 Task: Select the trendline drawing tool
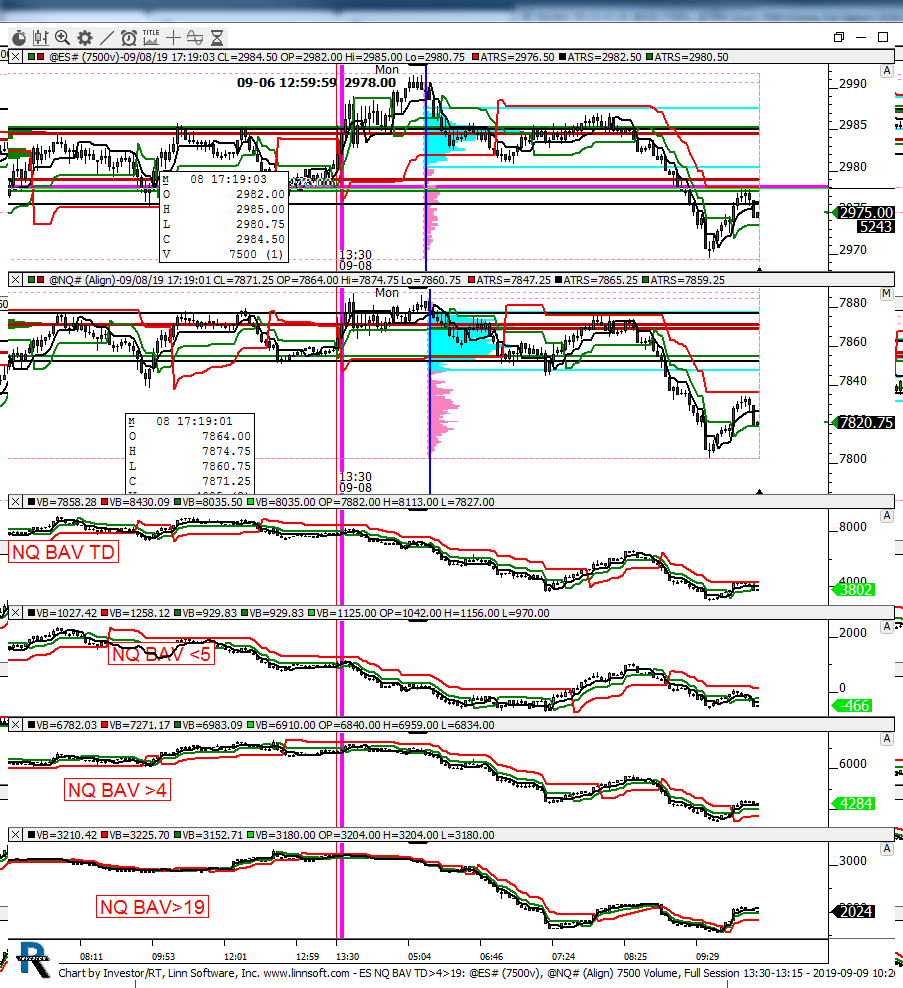click(x=107, y=38)
